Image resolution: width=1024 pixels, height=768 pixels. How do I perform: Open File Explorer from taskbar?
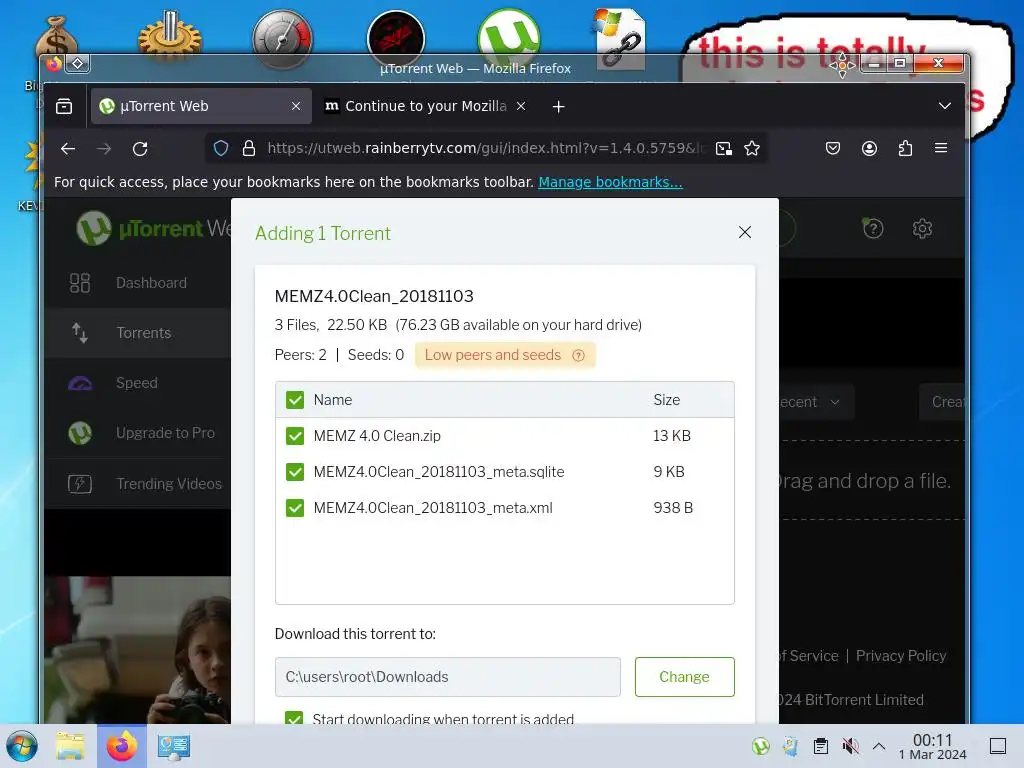point(70,746)
